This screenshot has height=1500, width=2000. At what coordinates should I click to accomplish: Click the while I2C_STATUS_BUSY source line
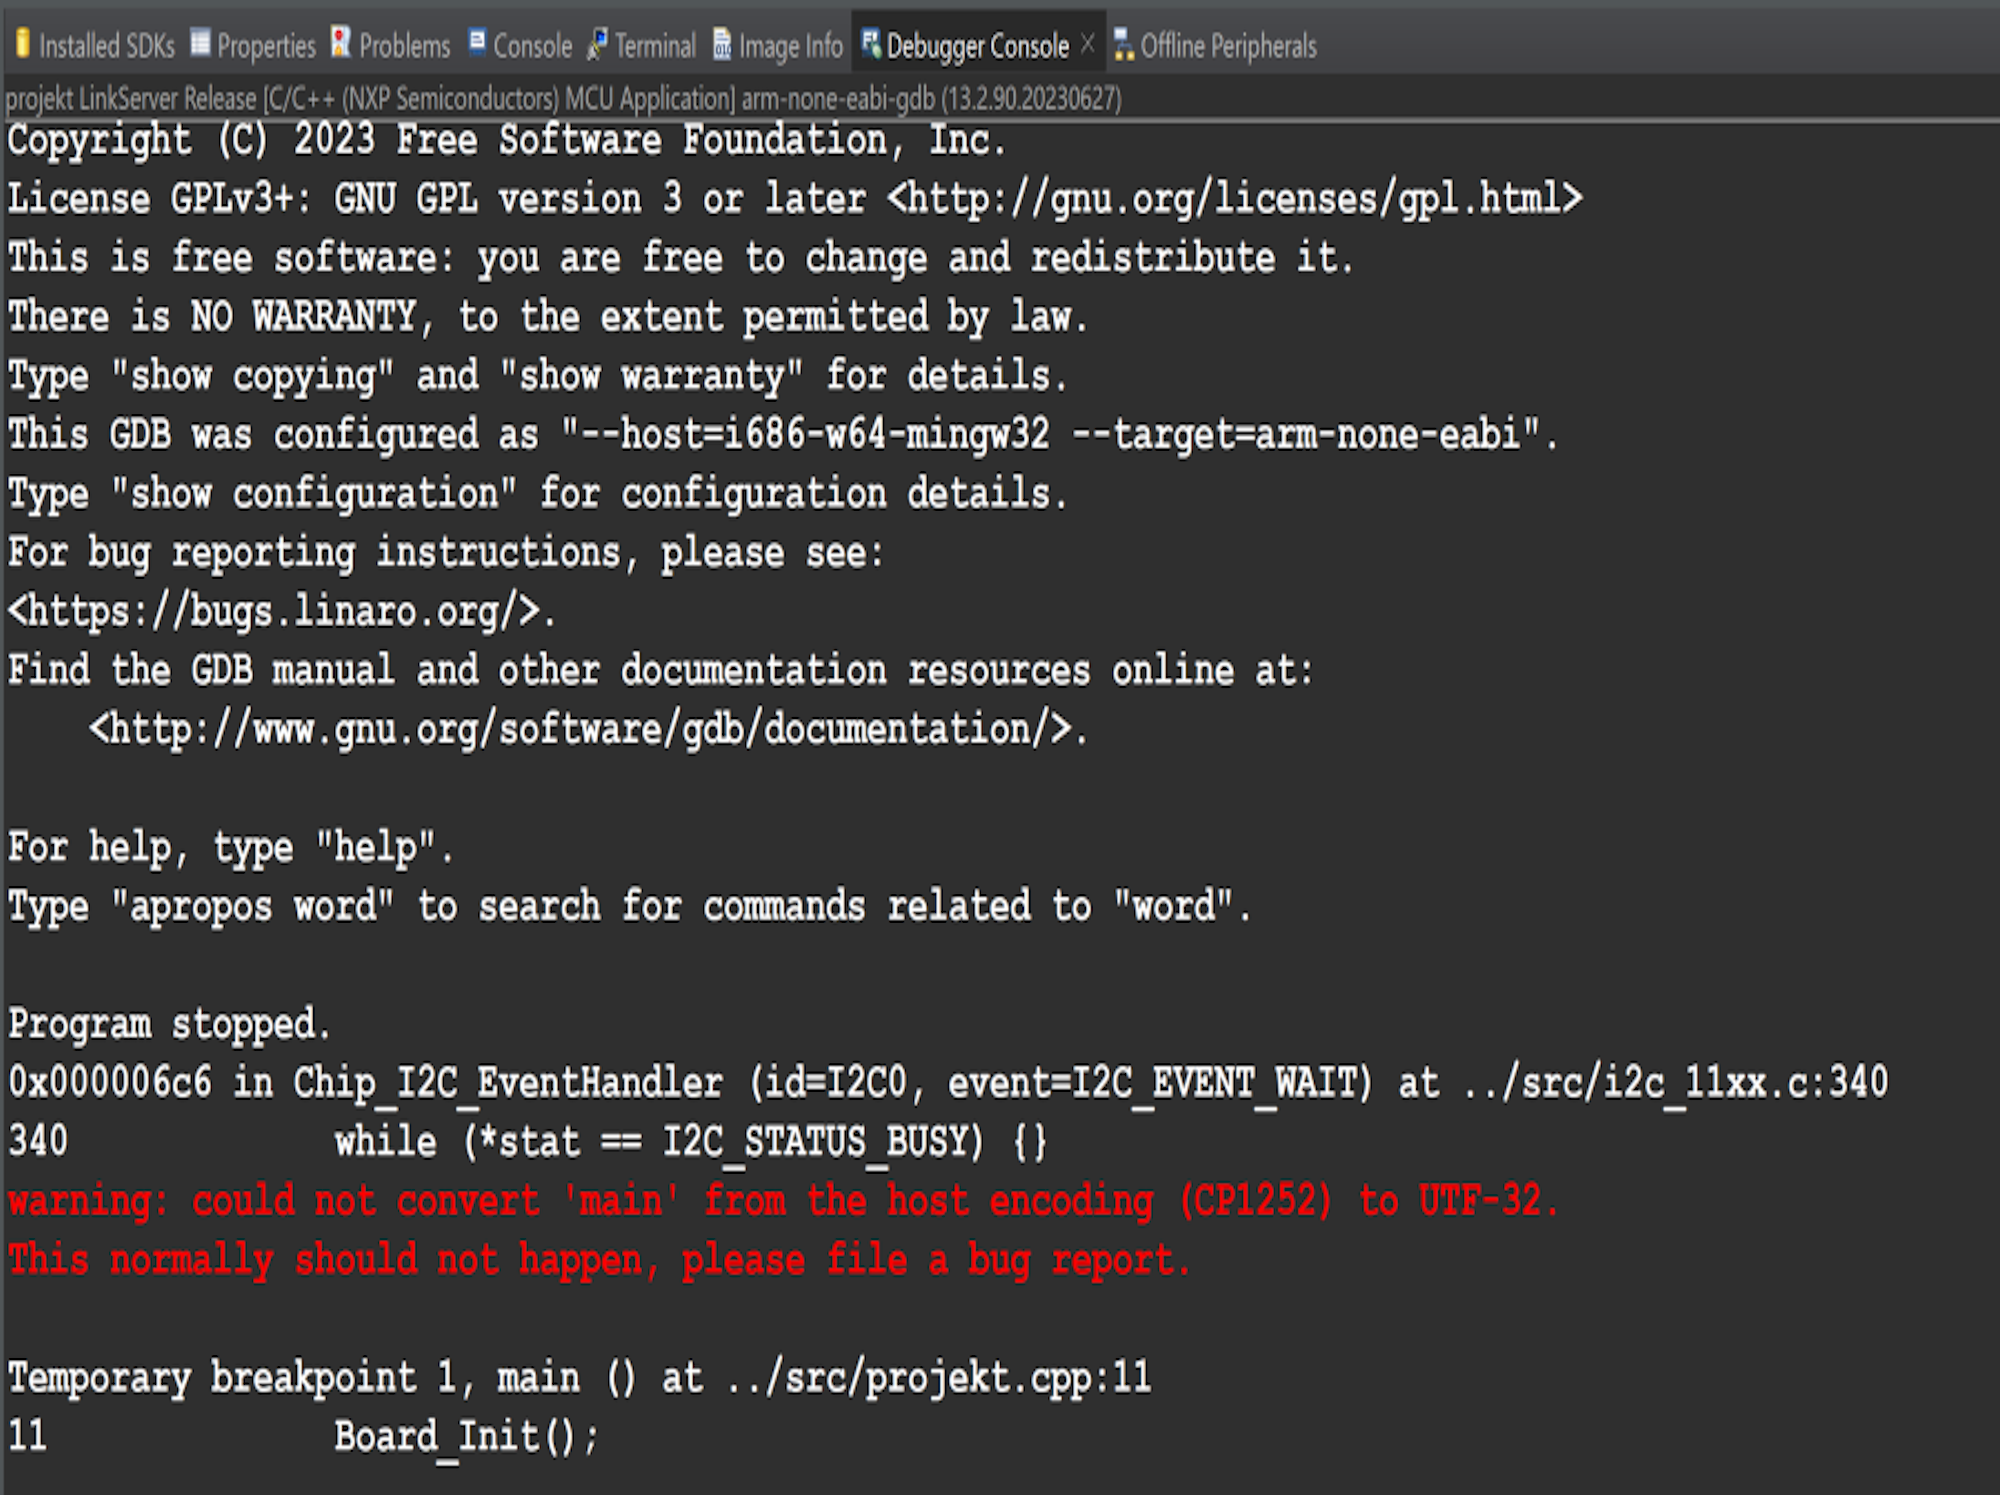tap(690, 1142)
